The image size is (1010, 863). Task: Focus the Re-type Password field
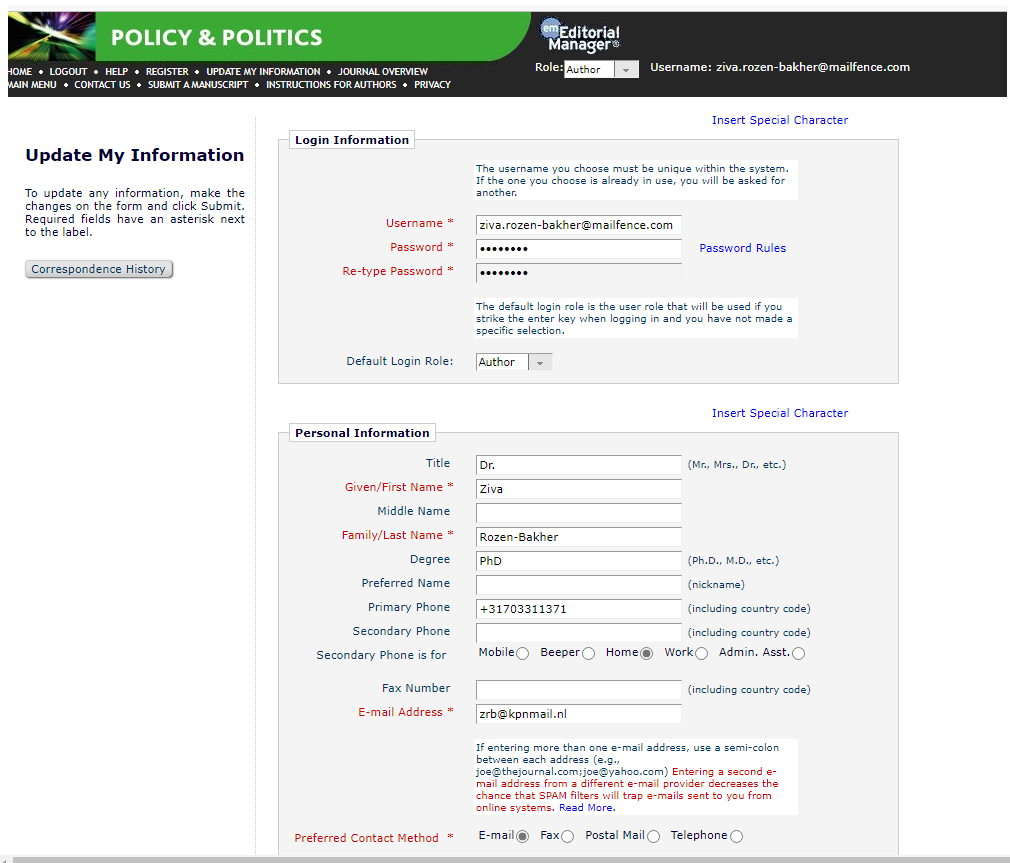(x=578, y=272)
